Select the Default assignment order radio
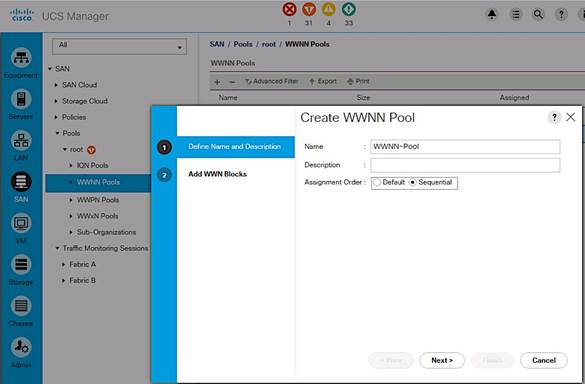 coord(377,182)
